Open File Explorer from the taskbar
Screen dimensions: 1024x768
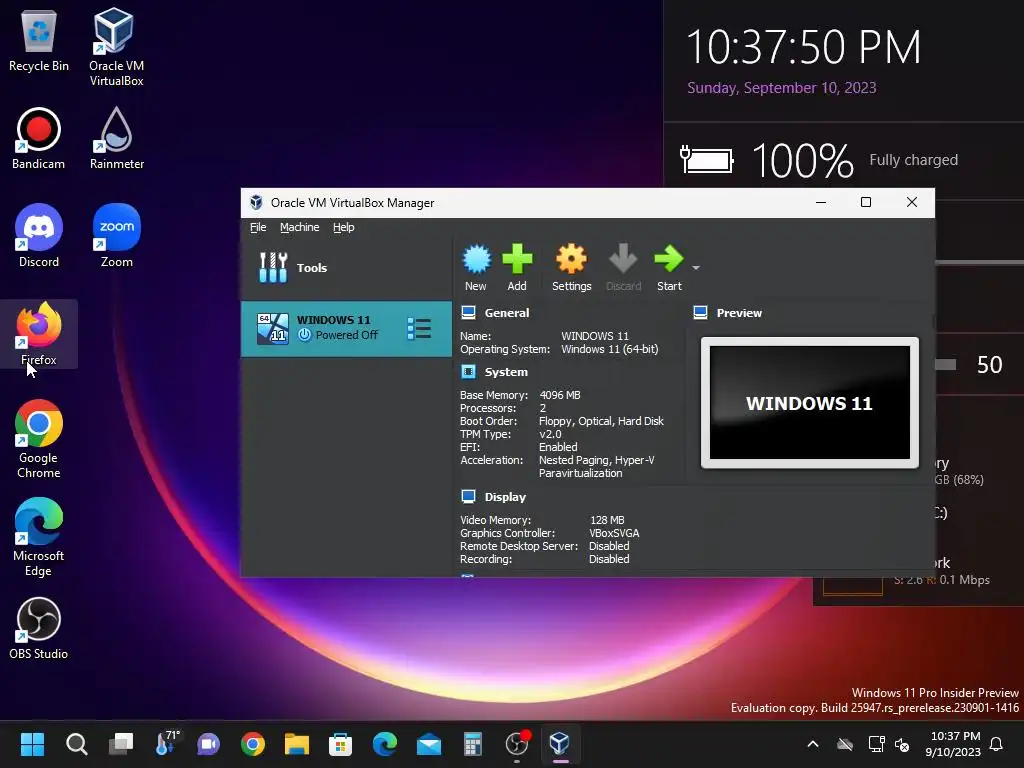pyautogui.click(x=296, y=744)
